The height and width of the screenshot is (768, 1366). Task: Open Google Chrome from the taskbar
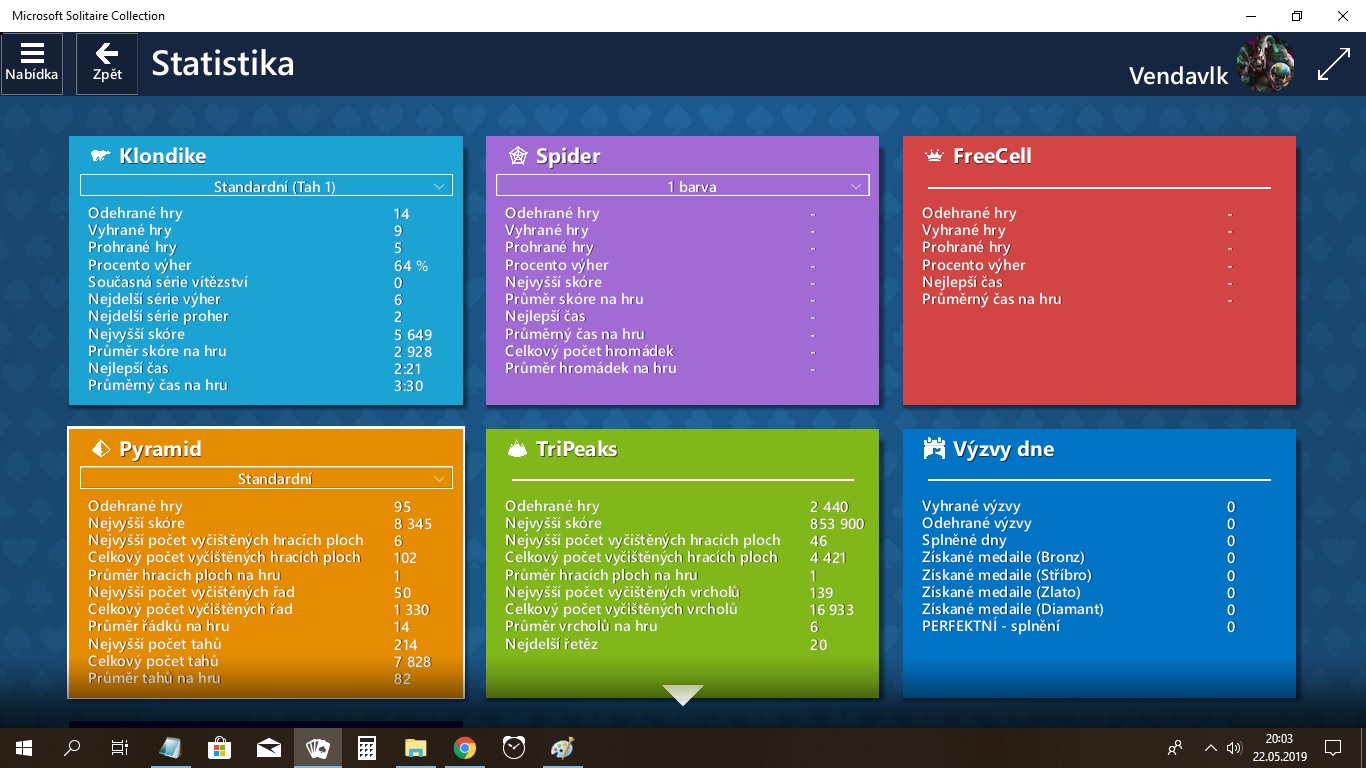point(464,748)
